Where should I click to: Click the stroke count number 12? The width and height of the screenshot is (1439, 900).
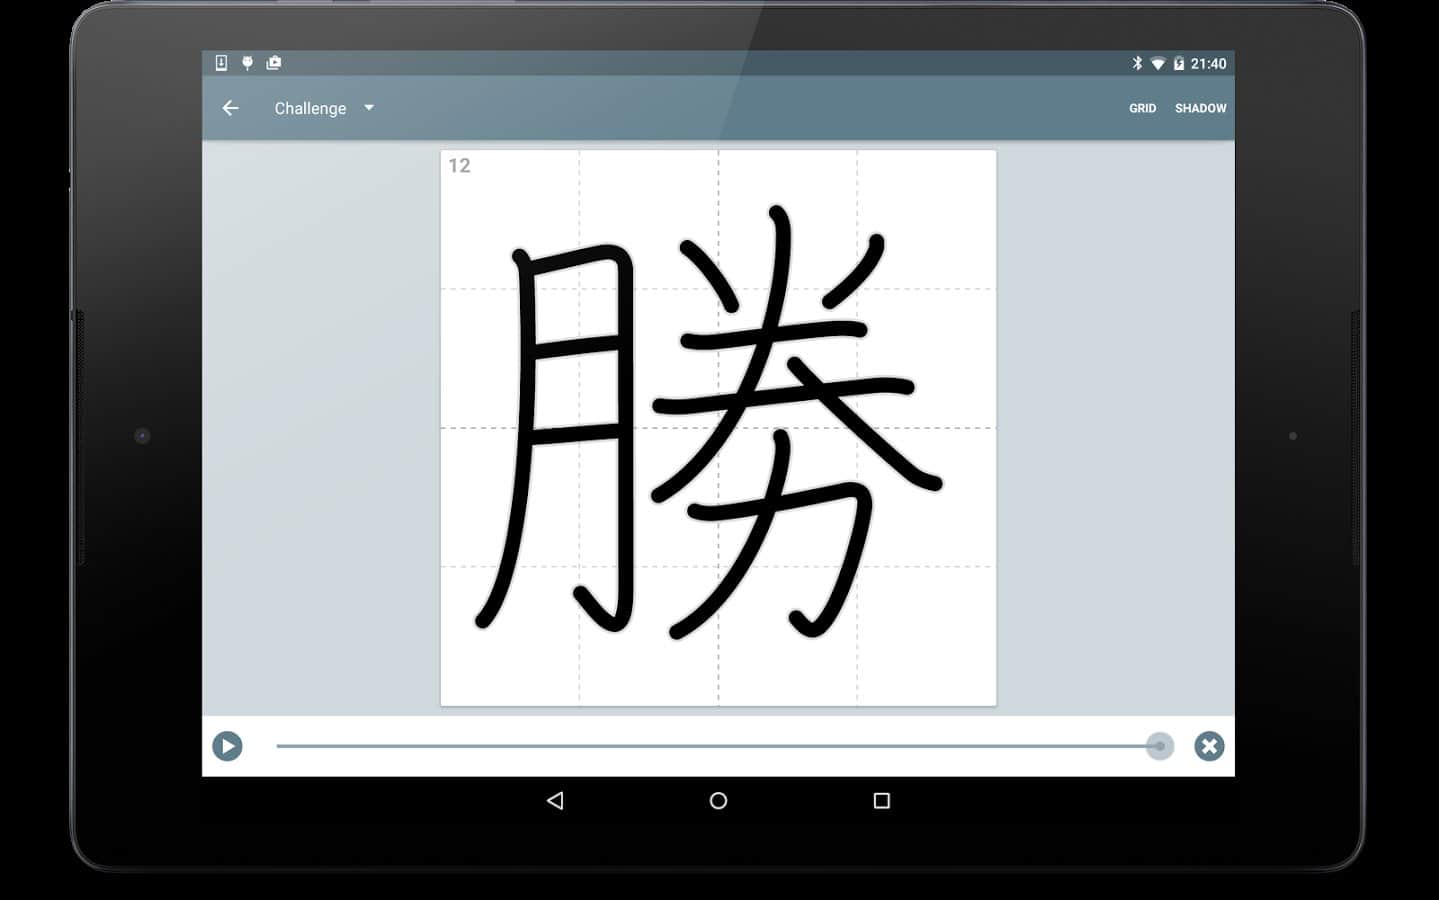[459, 166]
